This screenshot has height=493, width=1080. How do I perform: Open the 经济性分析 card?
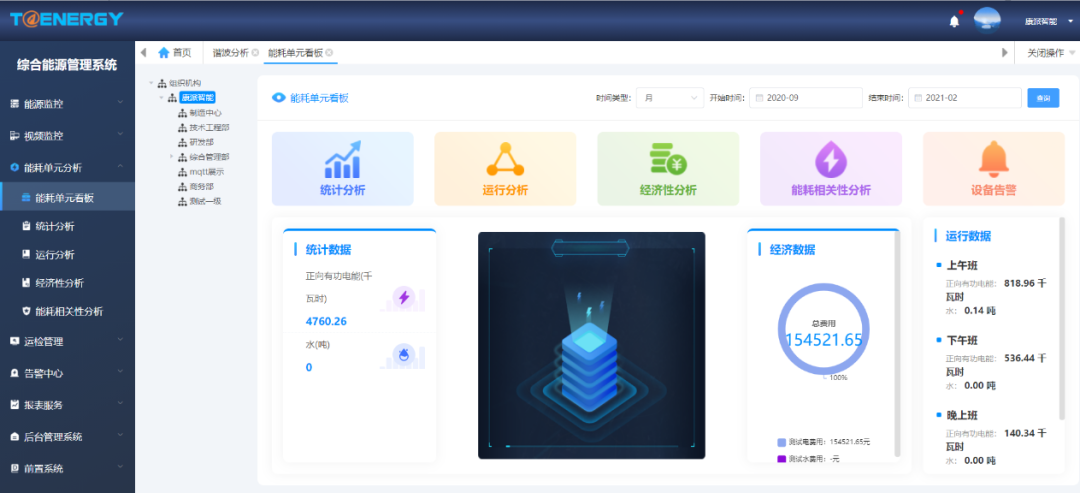click(668, 169)
